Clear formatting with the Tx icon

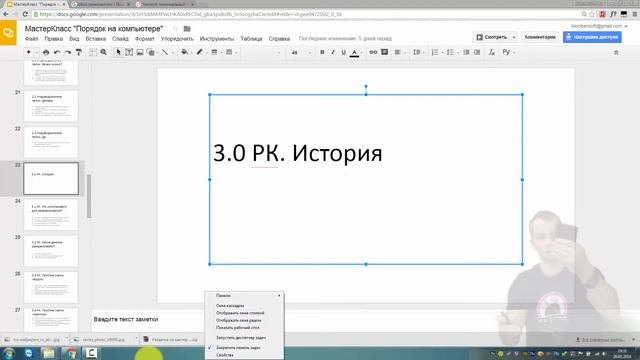(x=491, y=52)
